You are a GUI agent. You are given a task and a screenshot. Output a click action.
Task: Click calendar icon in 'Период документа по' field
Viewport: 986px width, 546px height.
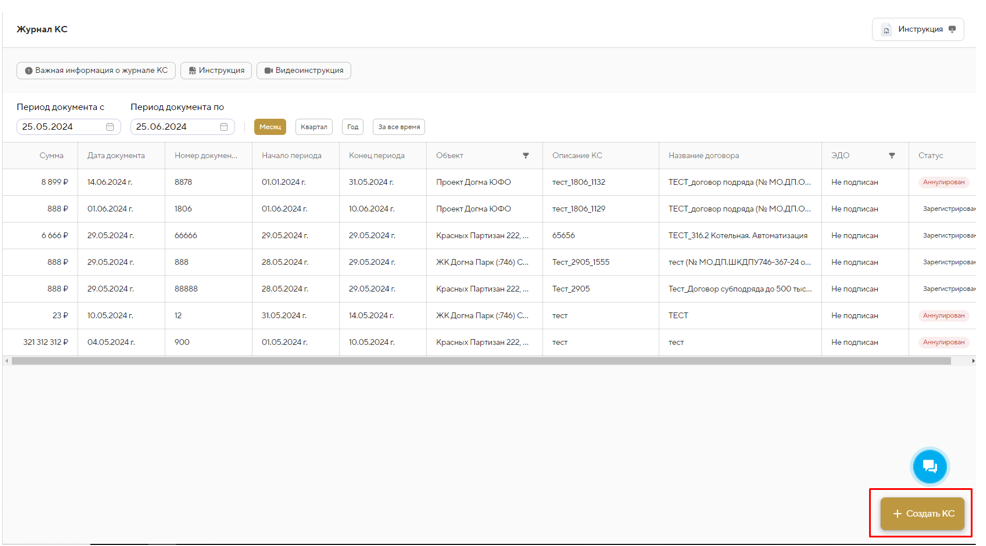(224, 127)
